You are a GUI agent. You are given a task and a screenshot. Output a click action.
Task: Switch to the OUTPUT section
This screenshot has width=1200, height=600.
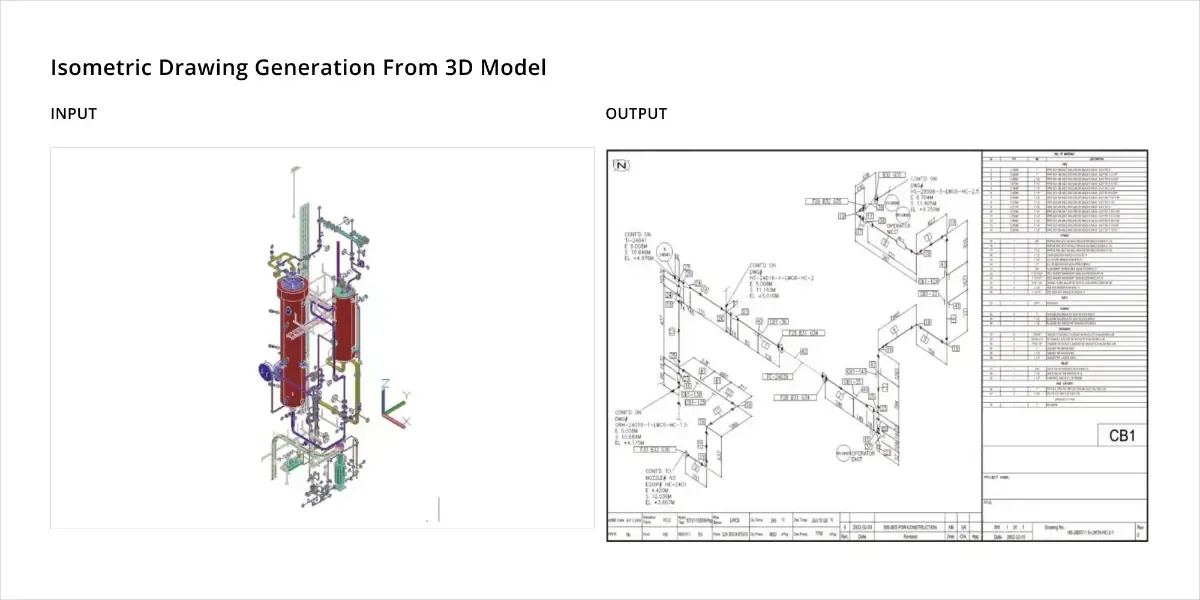[x=636, y=113]
